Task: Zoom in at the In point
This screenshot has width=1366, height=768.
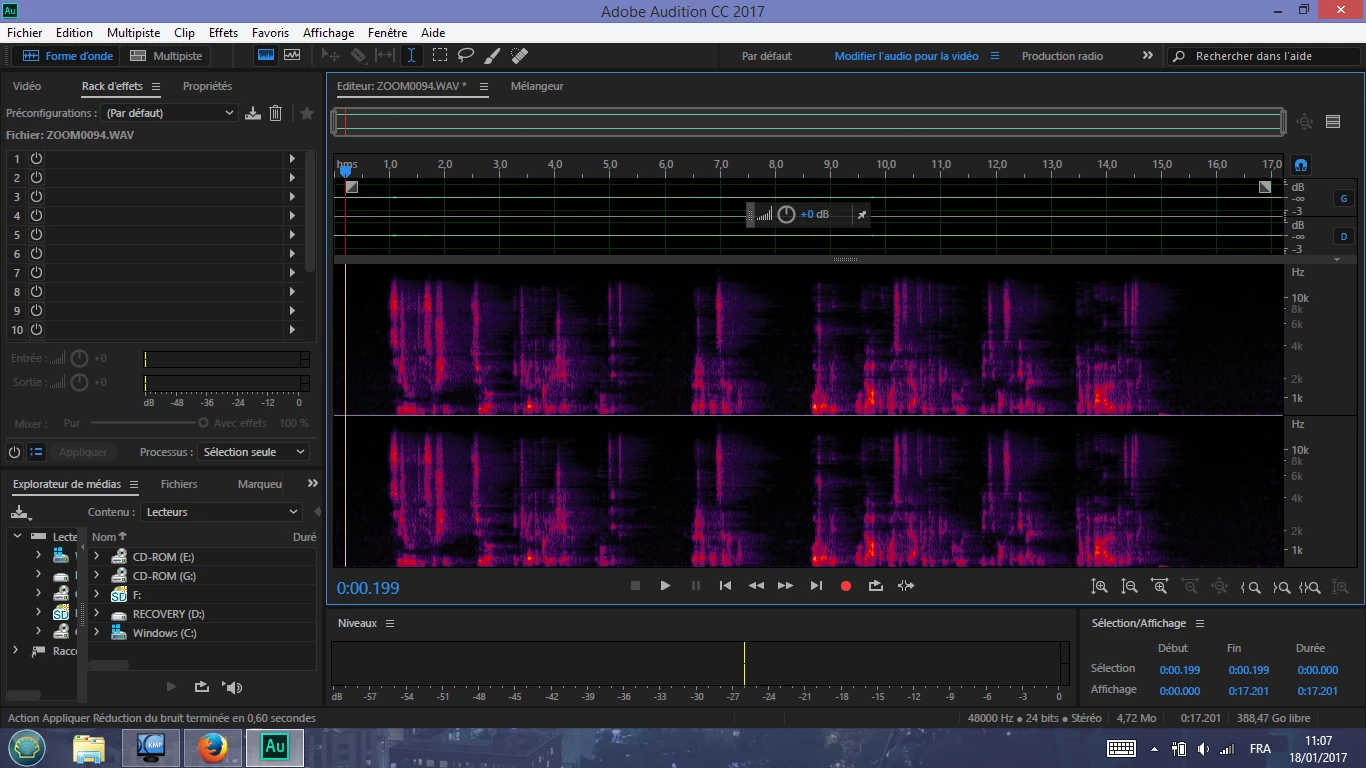Action: [1250, 587]
